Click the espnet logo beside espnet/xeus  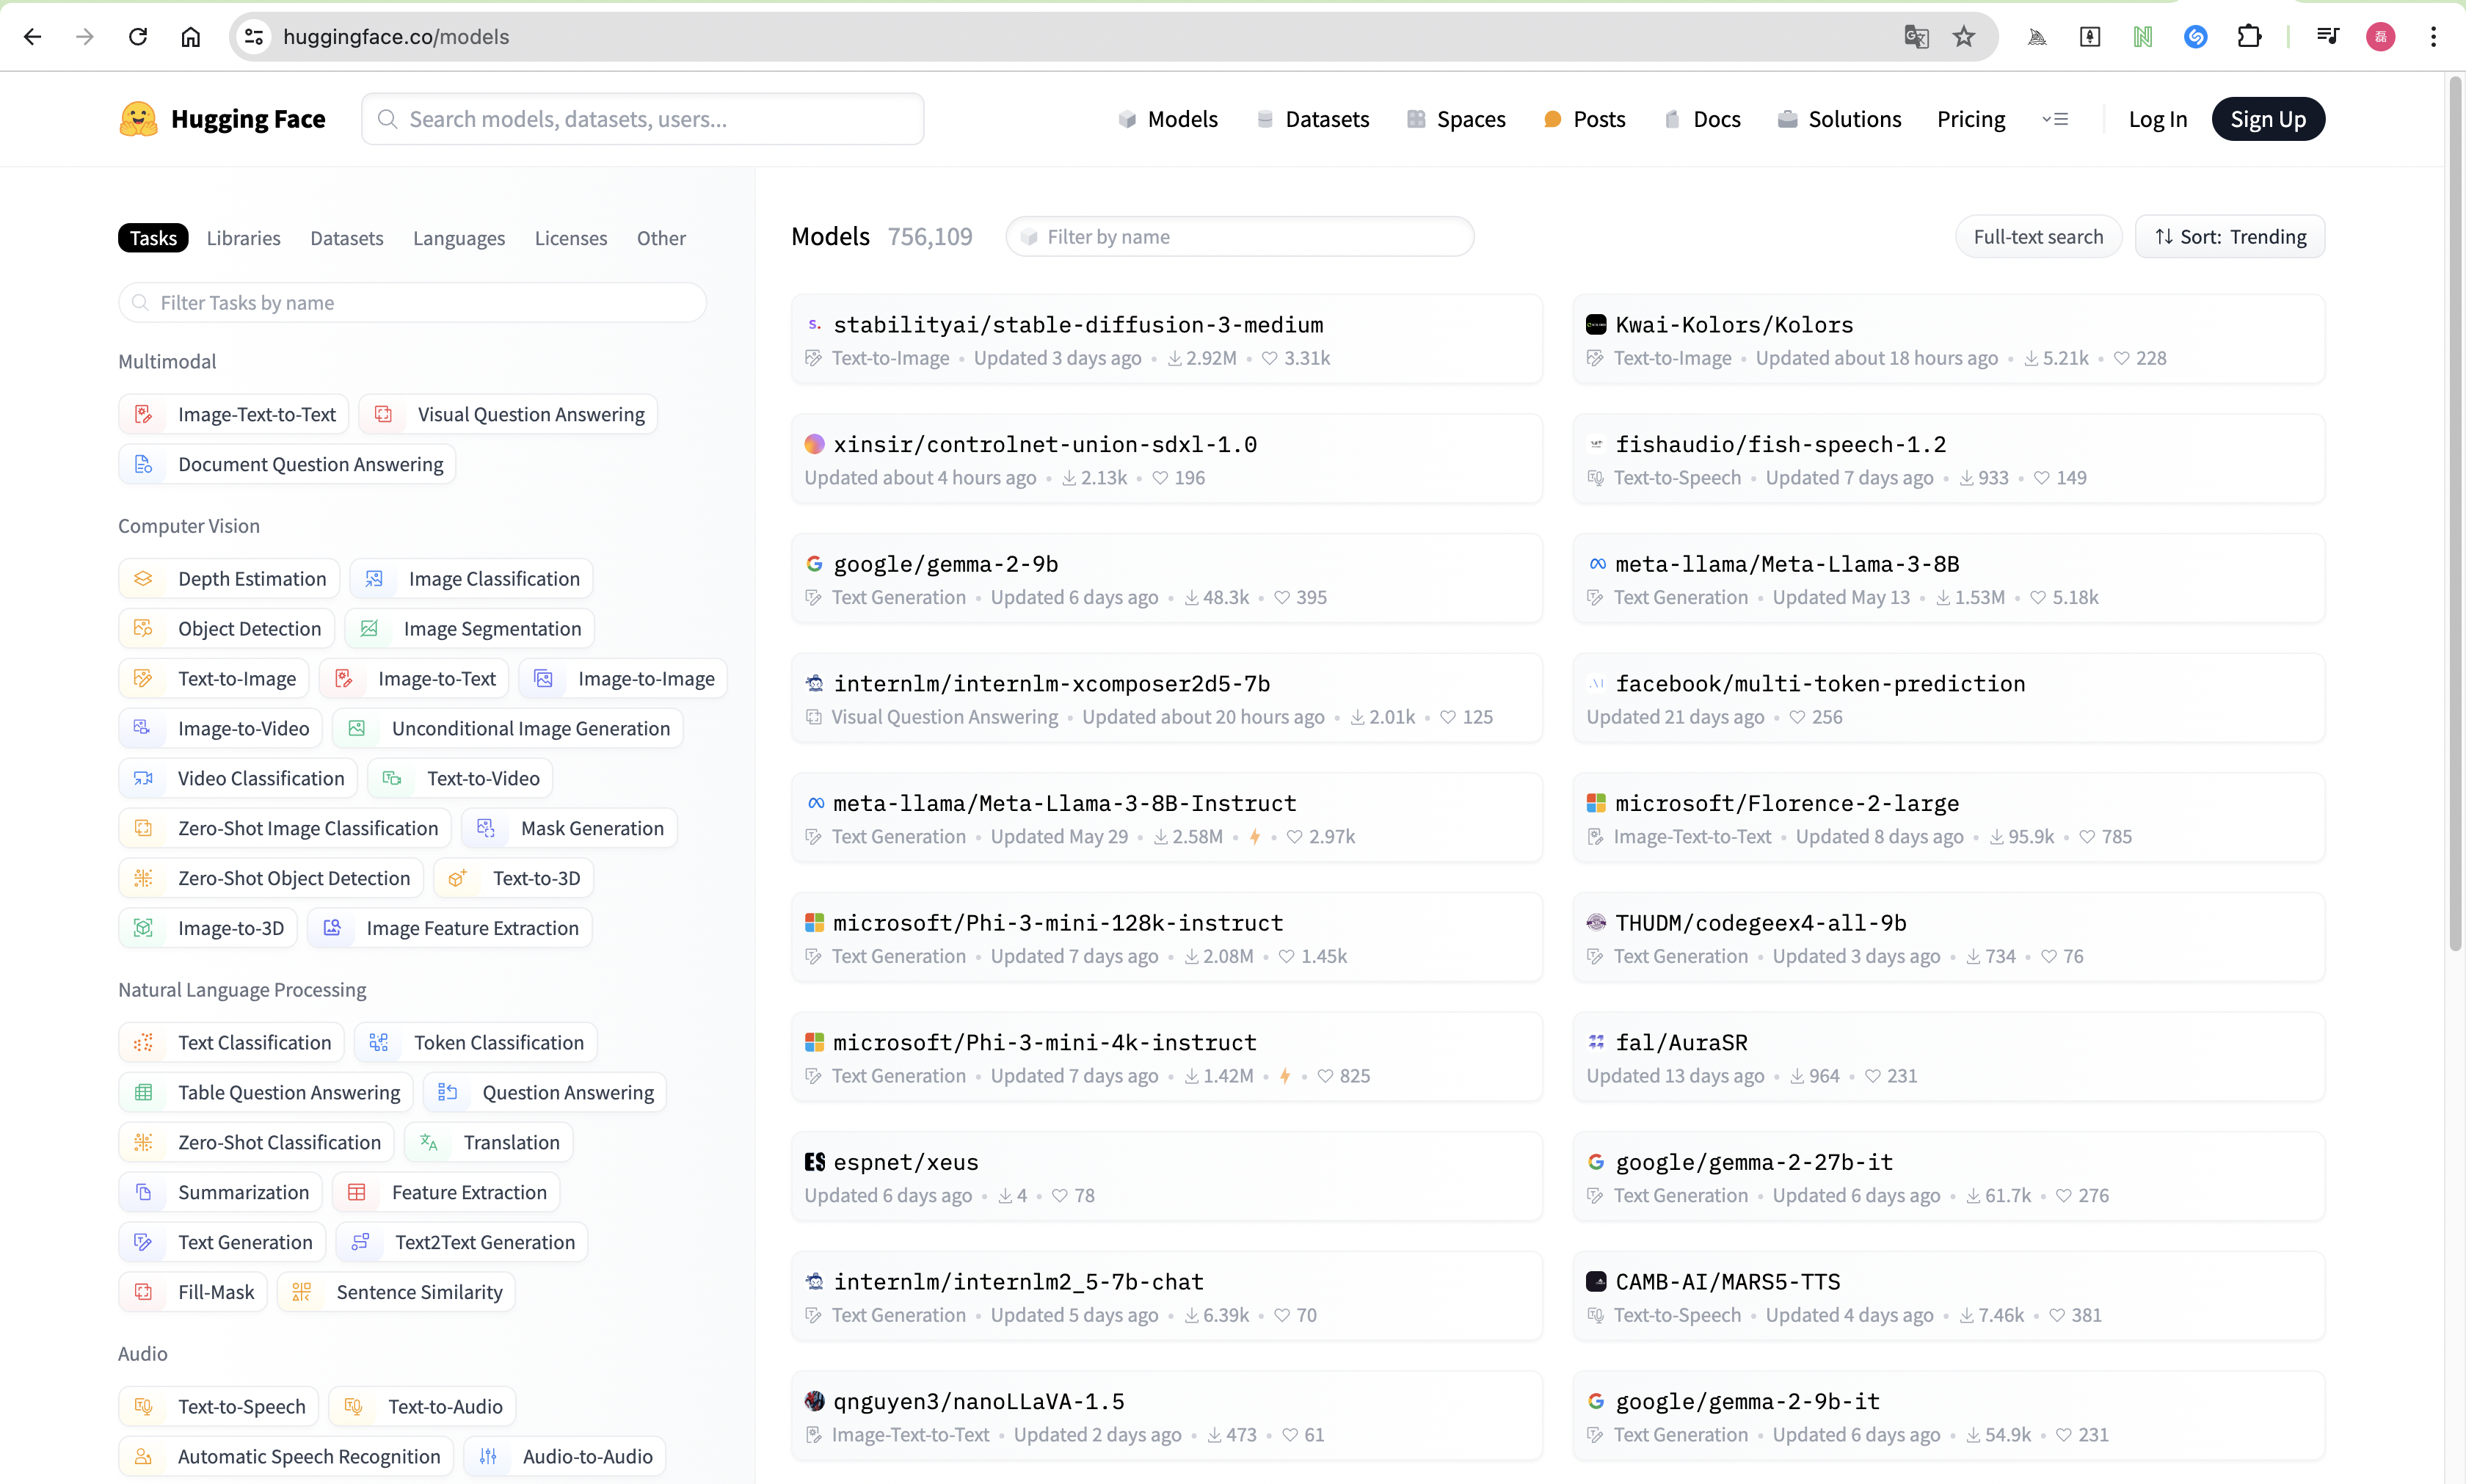814,1162
